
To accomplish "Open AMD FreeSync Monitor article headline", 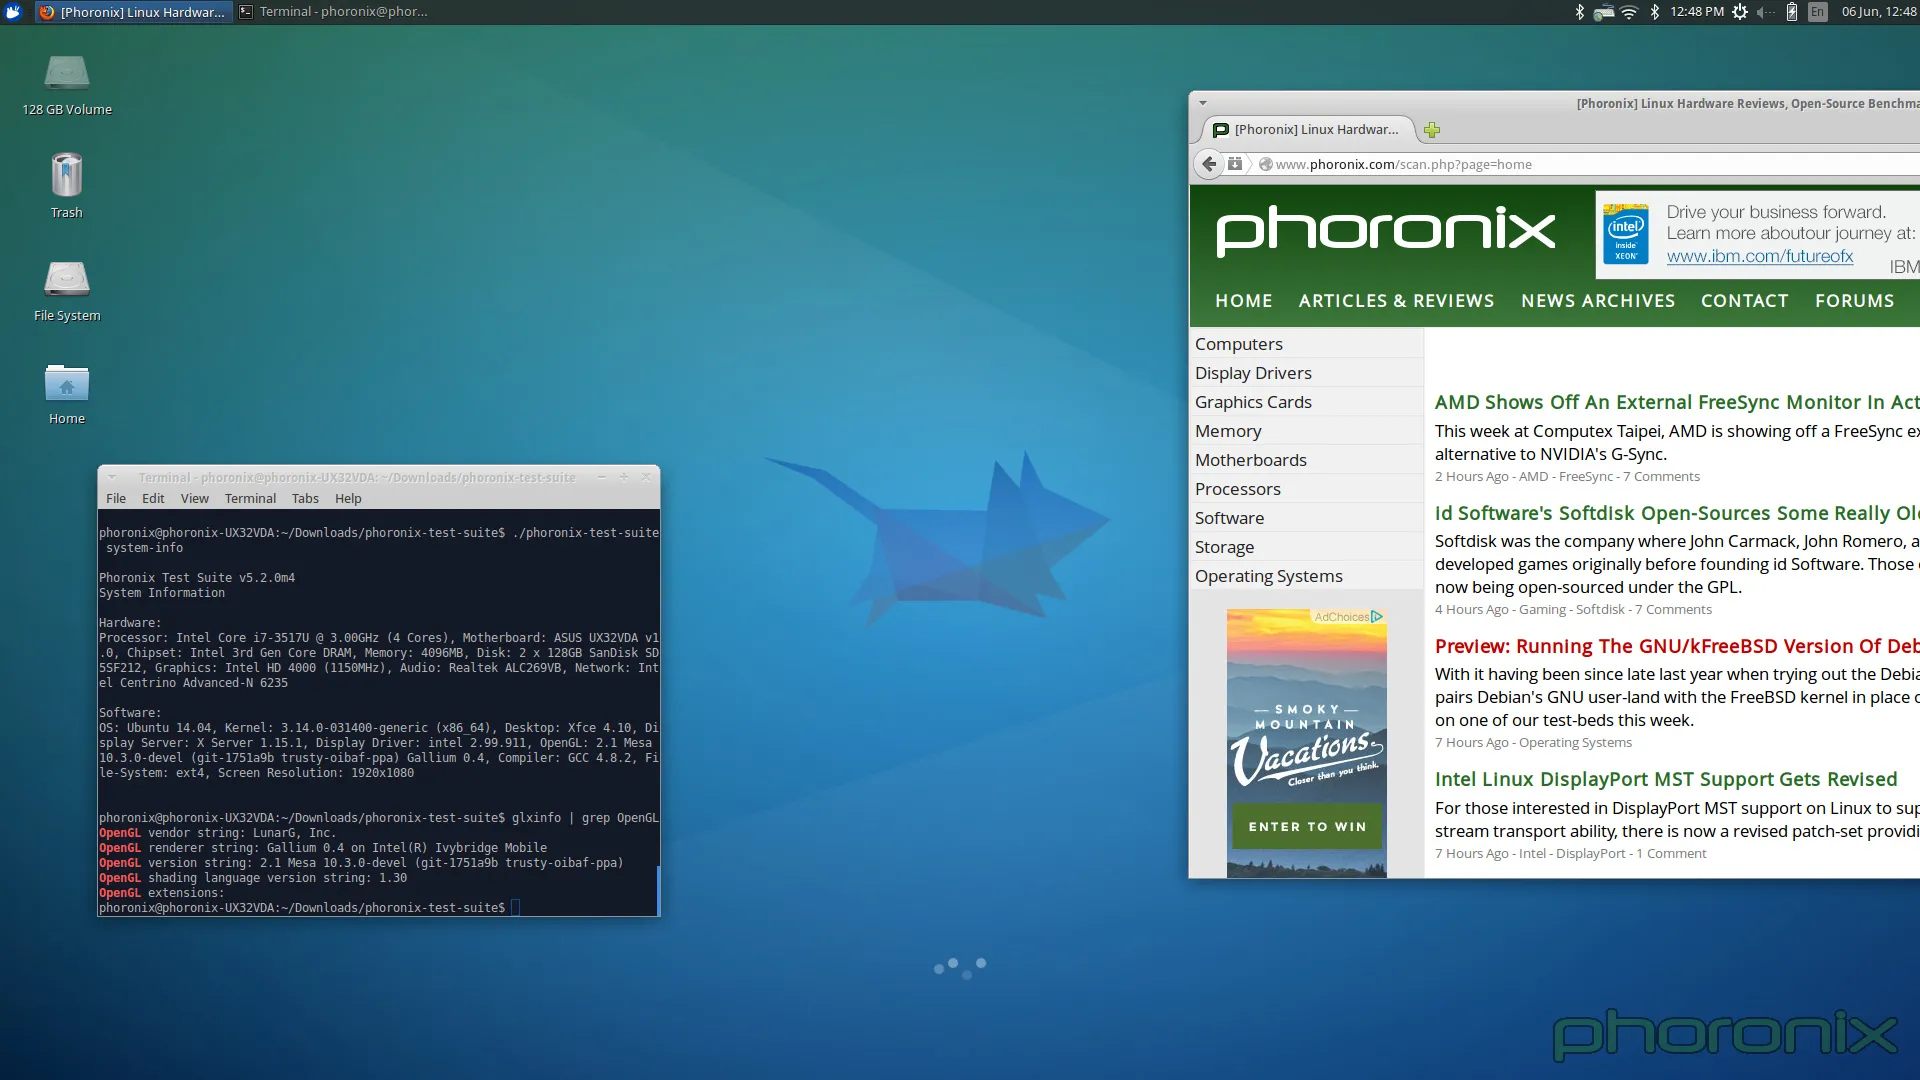I will pyautogui.click(x=1677, y=402).
